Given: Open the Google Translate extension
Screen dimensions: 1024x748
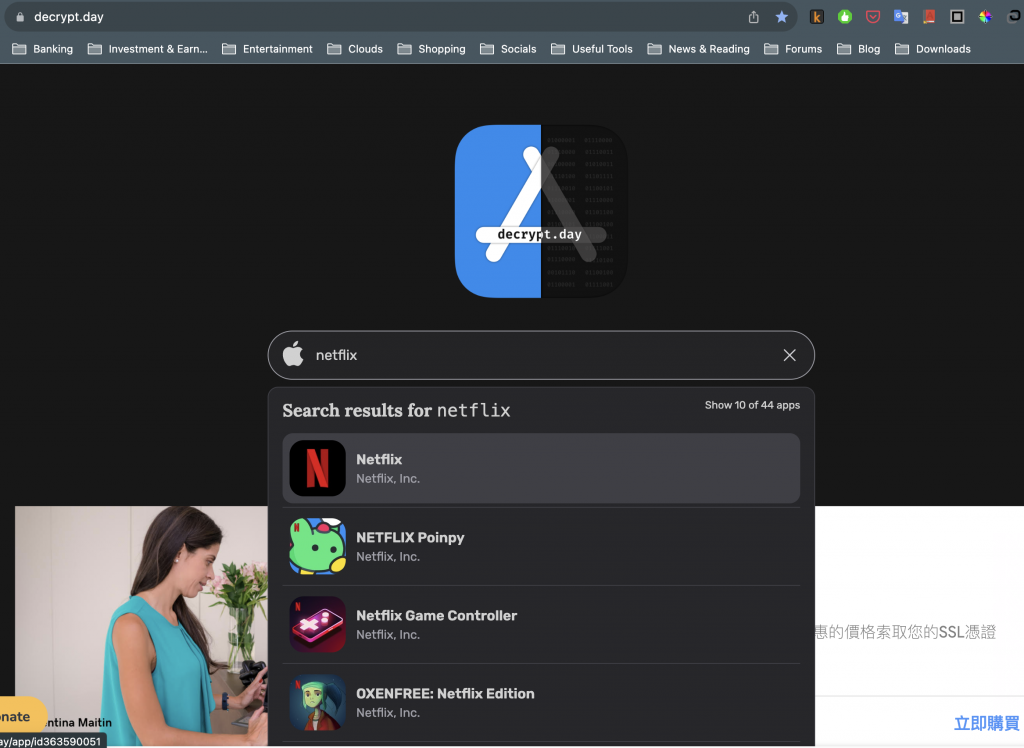Looking at the screenshot, I should point(901,17).
